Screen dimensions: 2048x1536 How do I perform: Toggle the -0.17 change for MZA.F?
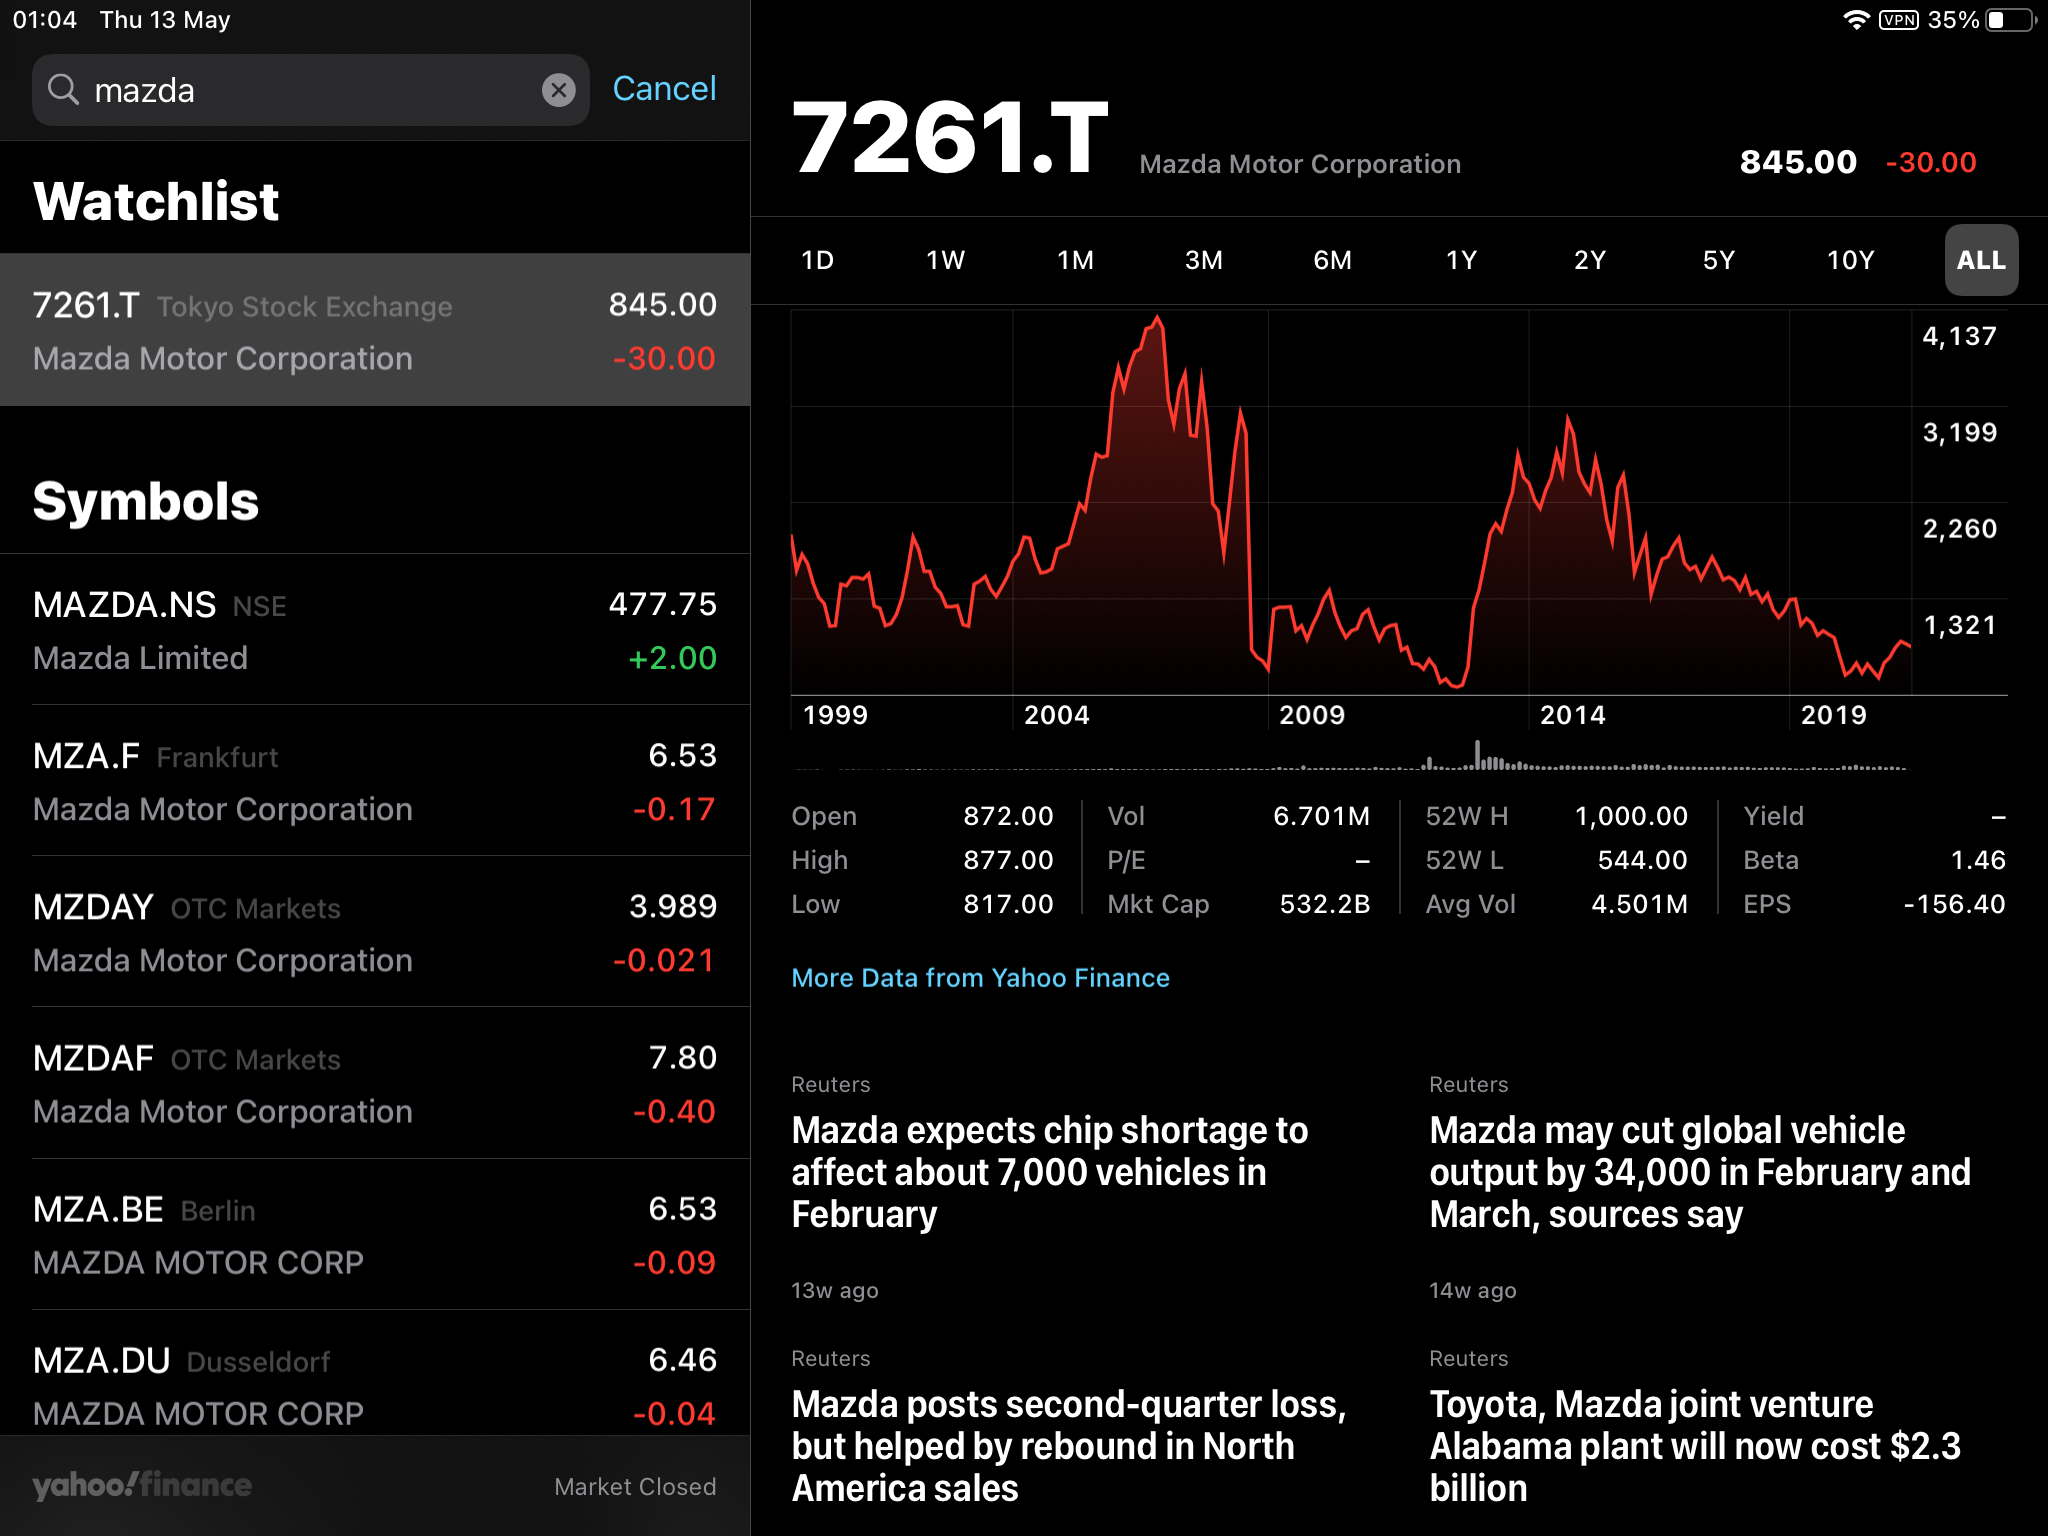click(x=674, y=809)
